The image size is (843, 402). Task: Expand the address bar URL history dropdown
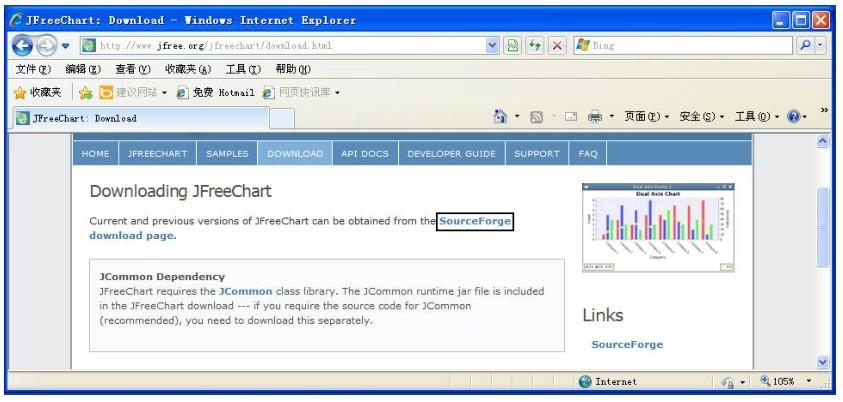492,46
